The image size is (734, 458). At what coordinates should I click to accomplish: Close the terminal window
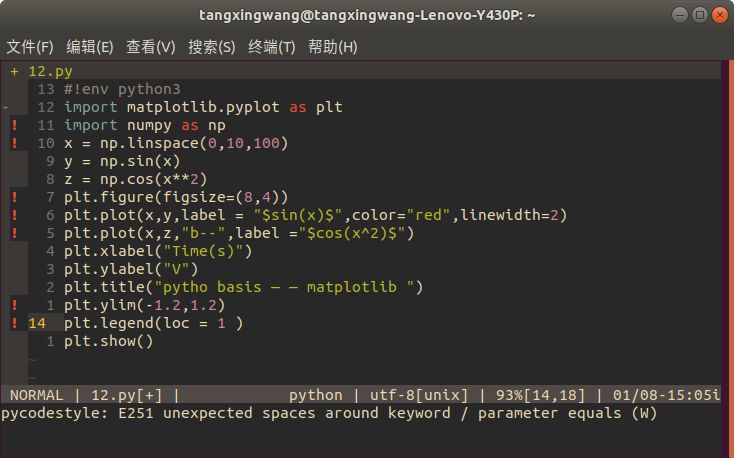coord(719,15)
